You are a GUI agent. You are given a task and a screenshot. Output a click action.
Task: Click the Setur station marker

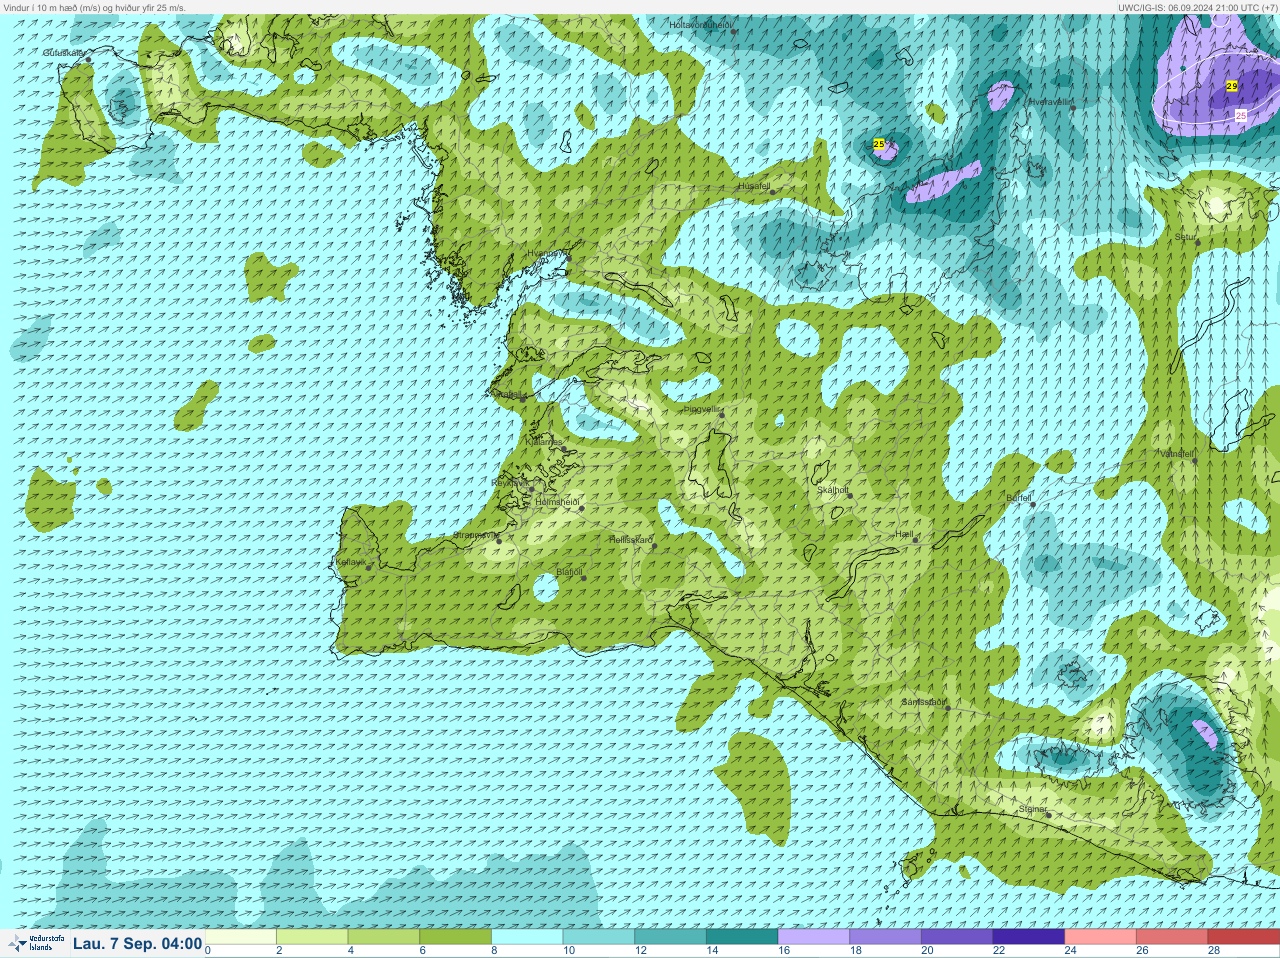tap(1197, 243)
